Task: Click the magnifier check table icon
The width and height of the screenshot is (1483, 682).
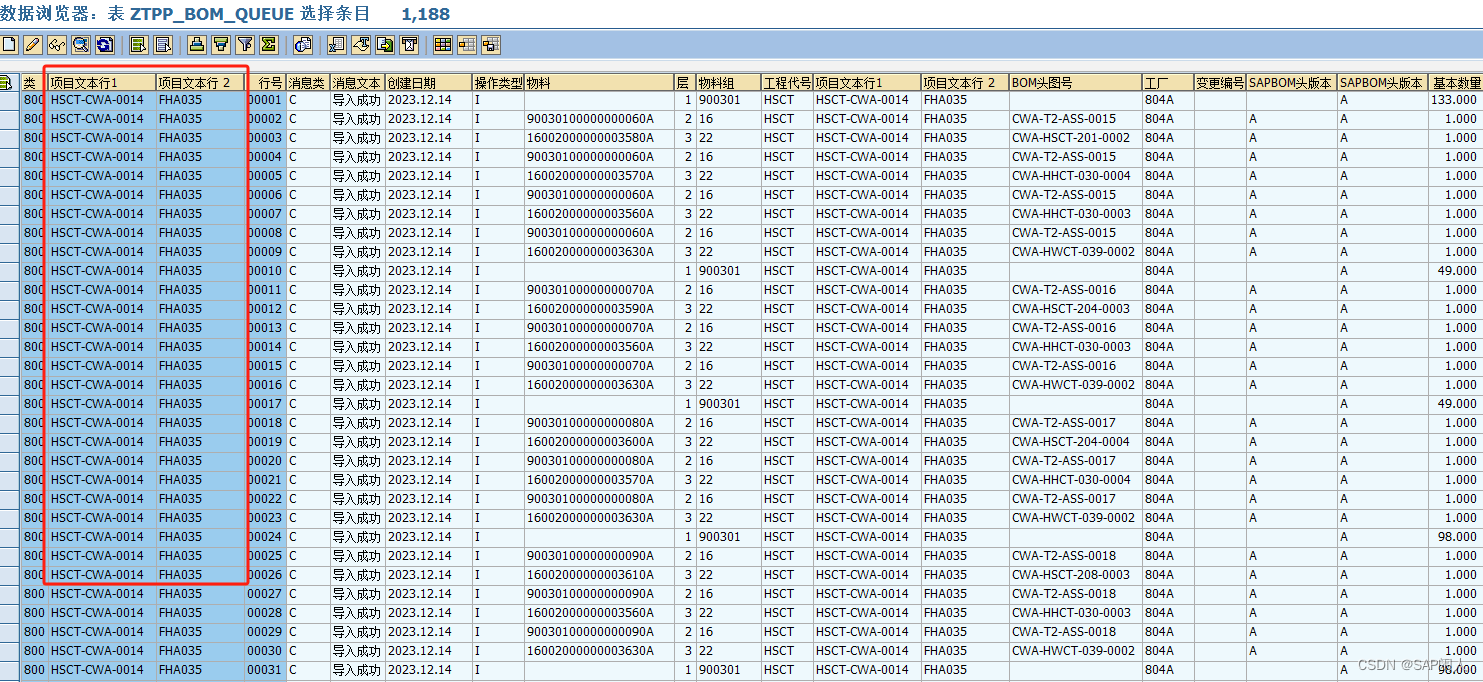Action: pyautogui.click(x=81, y=45)
